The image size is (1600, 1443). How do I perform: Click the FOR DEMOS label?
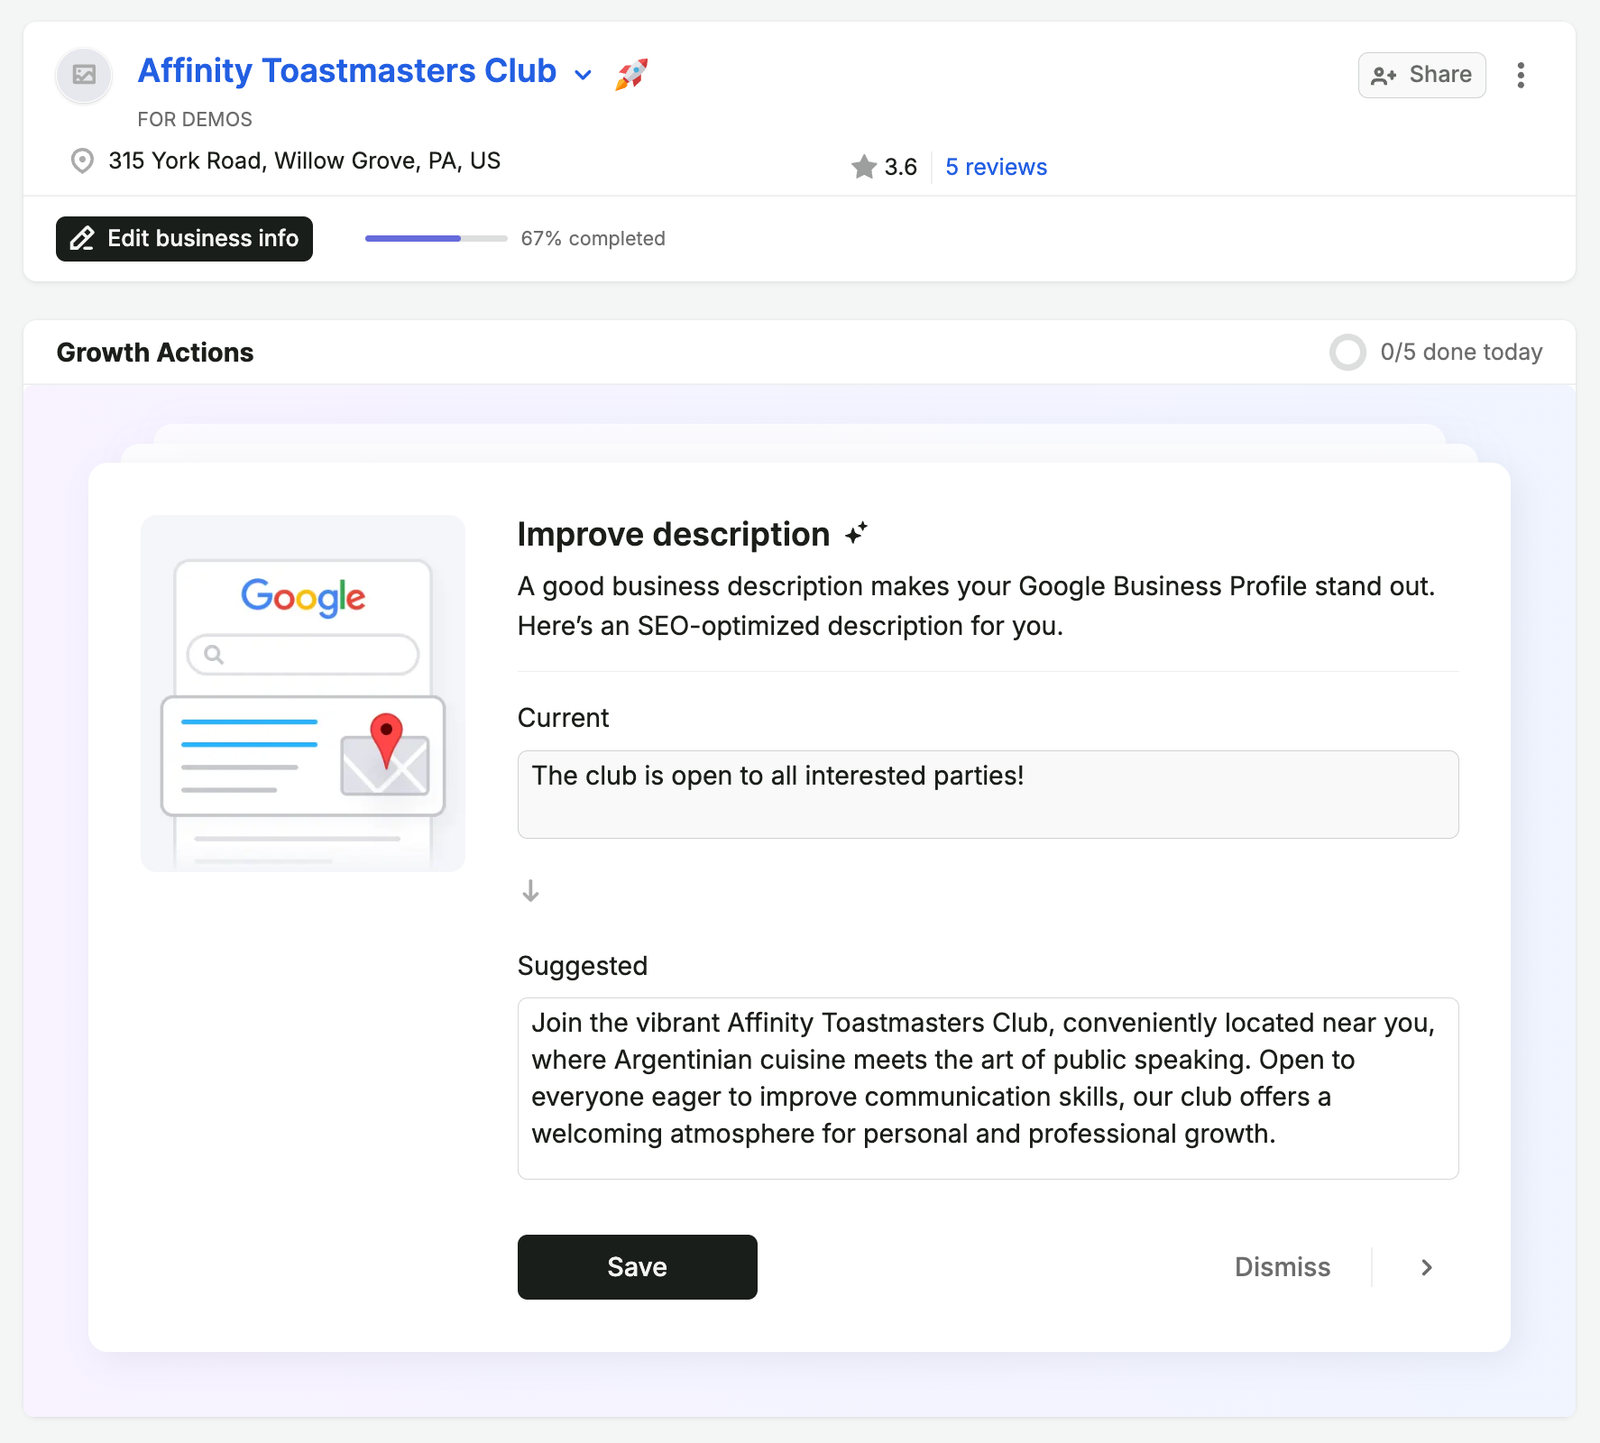coord(195,119)
